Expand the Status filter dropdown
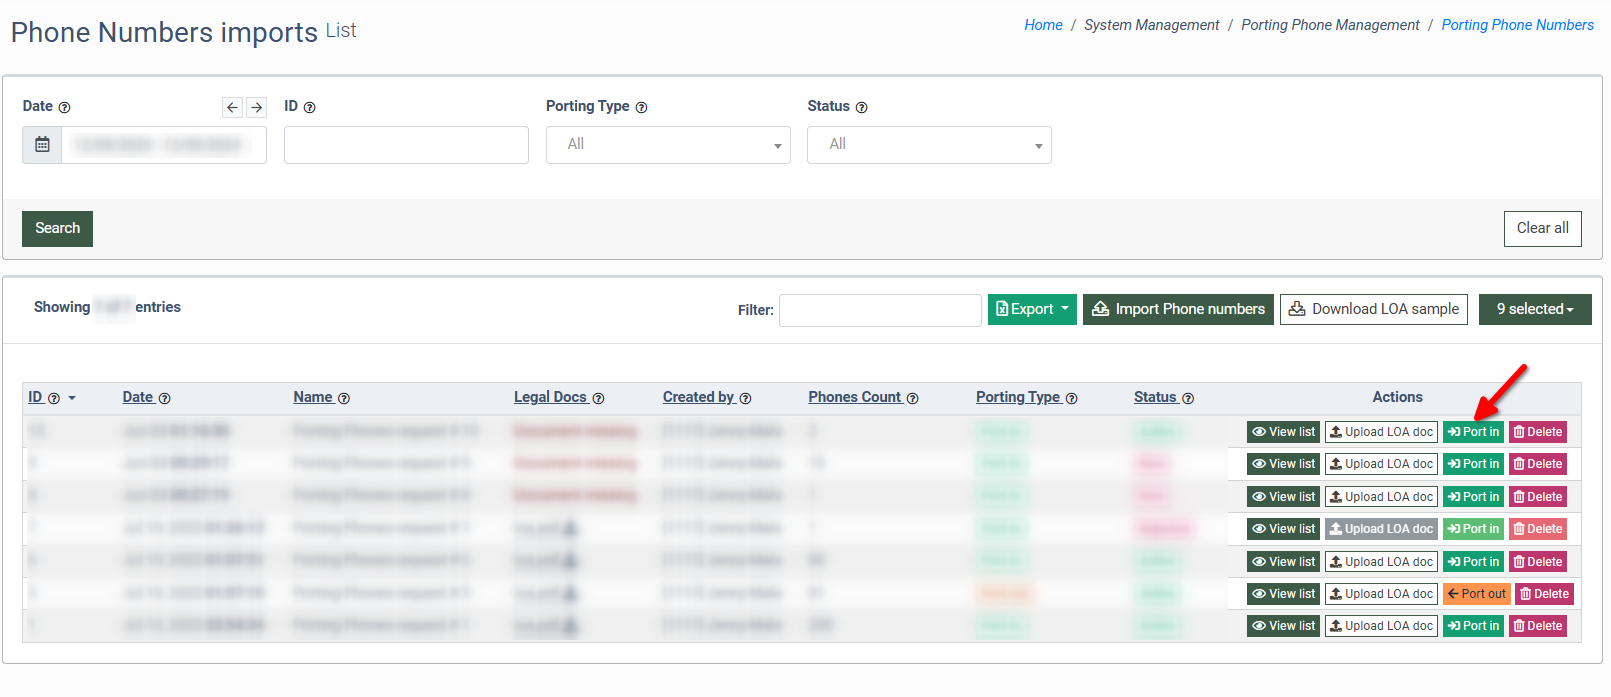The image size is (1611, 697). (x=929, y=145)
